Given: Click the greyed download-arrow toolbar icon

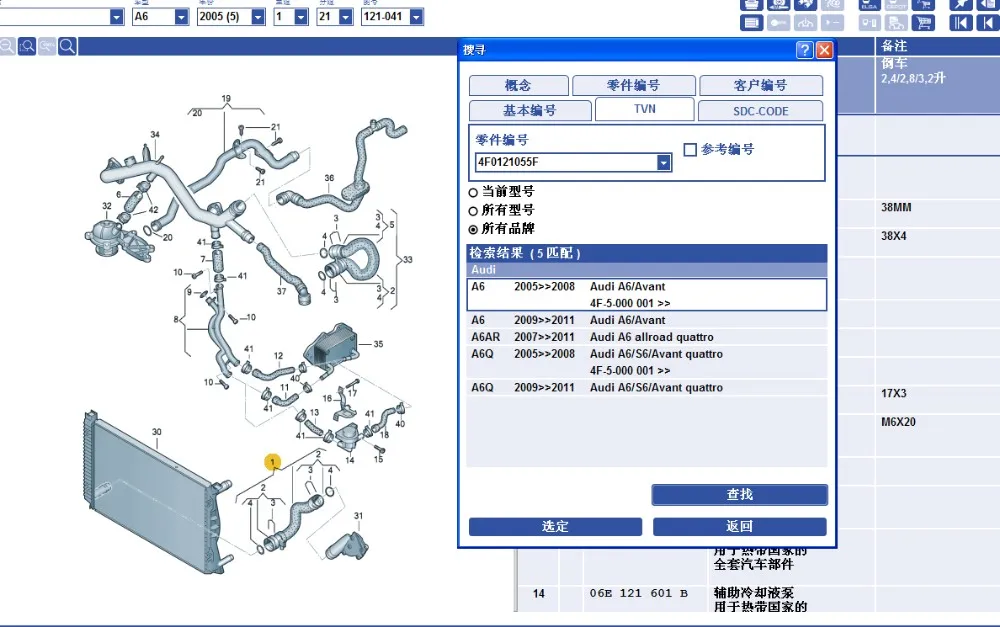Looking at the screenshot, I should point(805,23).
